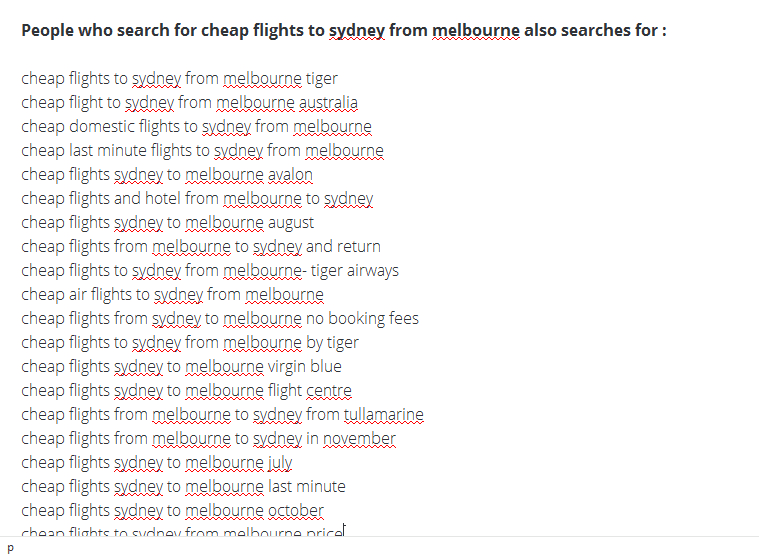
Task: Place cursor in 'cheap air flights' line
Action: (x=172, y=294)
